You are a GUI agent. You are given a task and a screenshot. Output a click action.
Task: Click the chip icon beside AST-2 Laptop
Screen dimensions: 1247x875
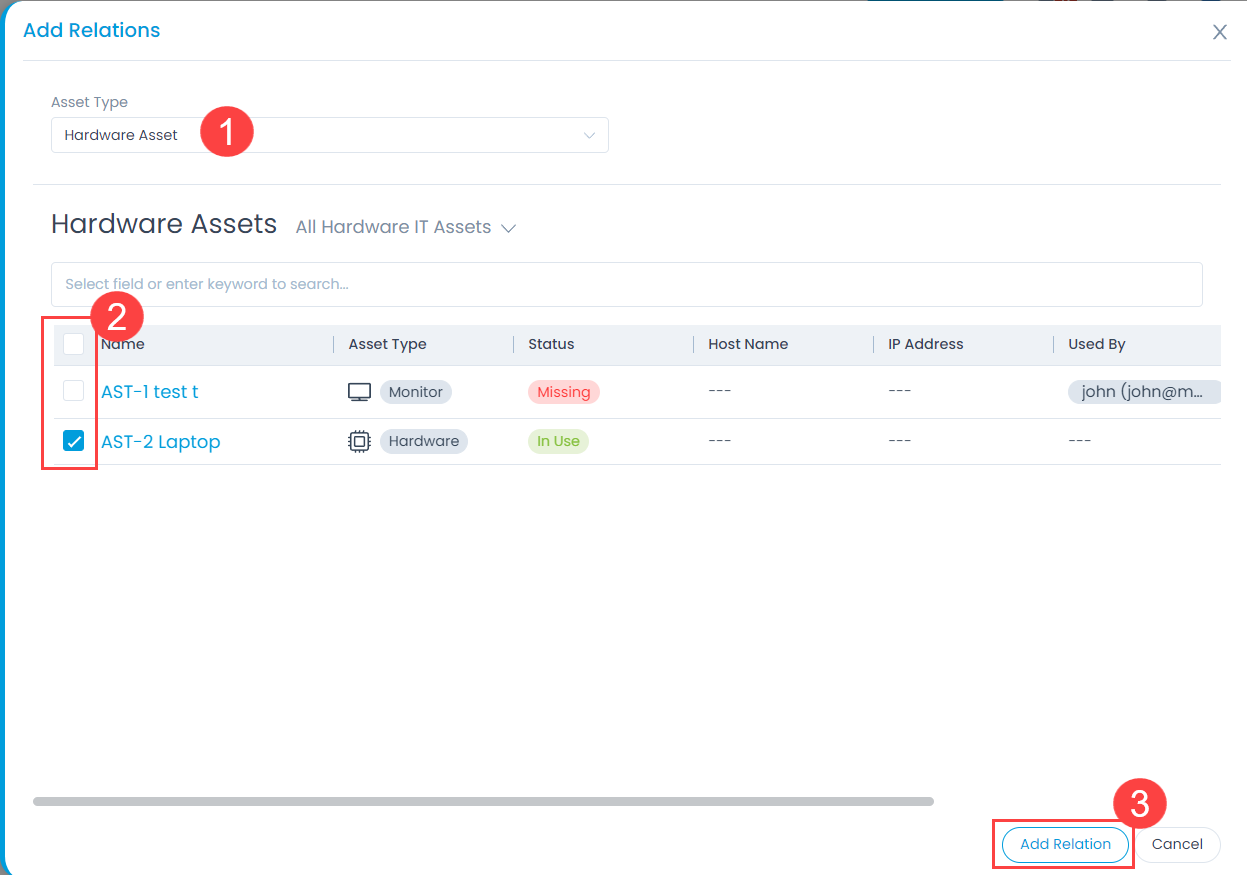click(x=359, y=440)
